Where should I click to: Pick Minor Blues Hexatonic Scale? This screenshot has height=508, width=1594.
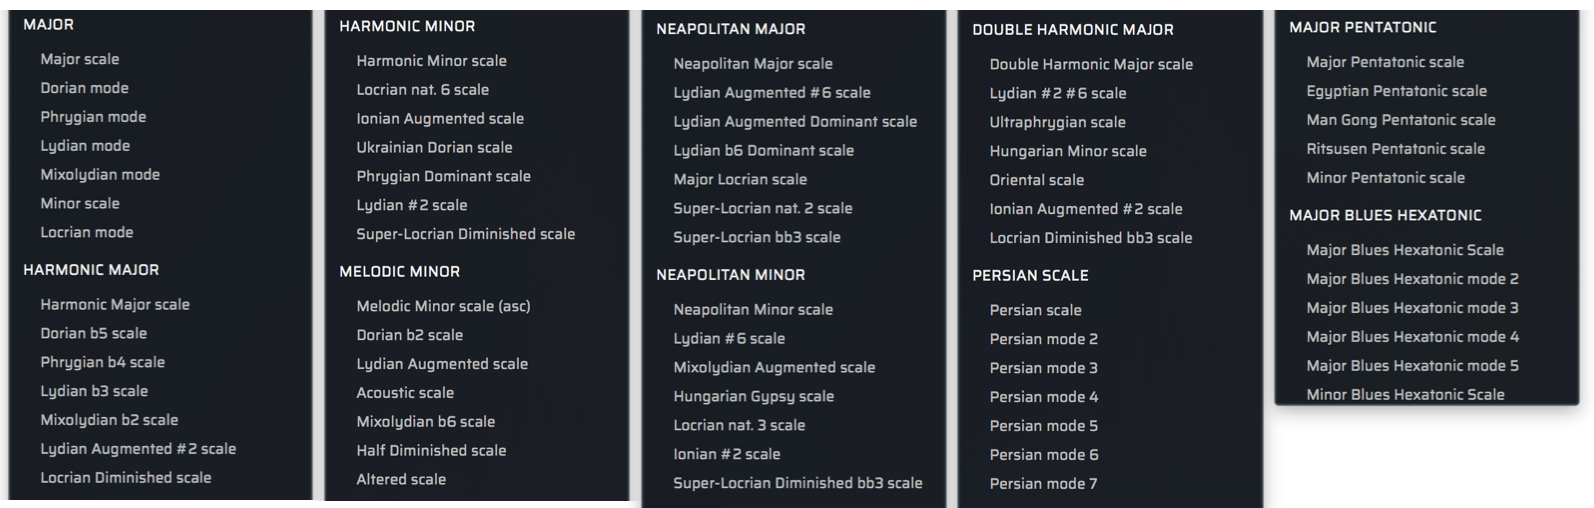point(1405,394)
